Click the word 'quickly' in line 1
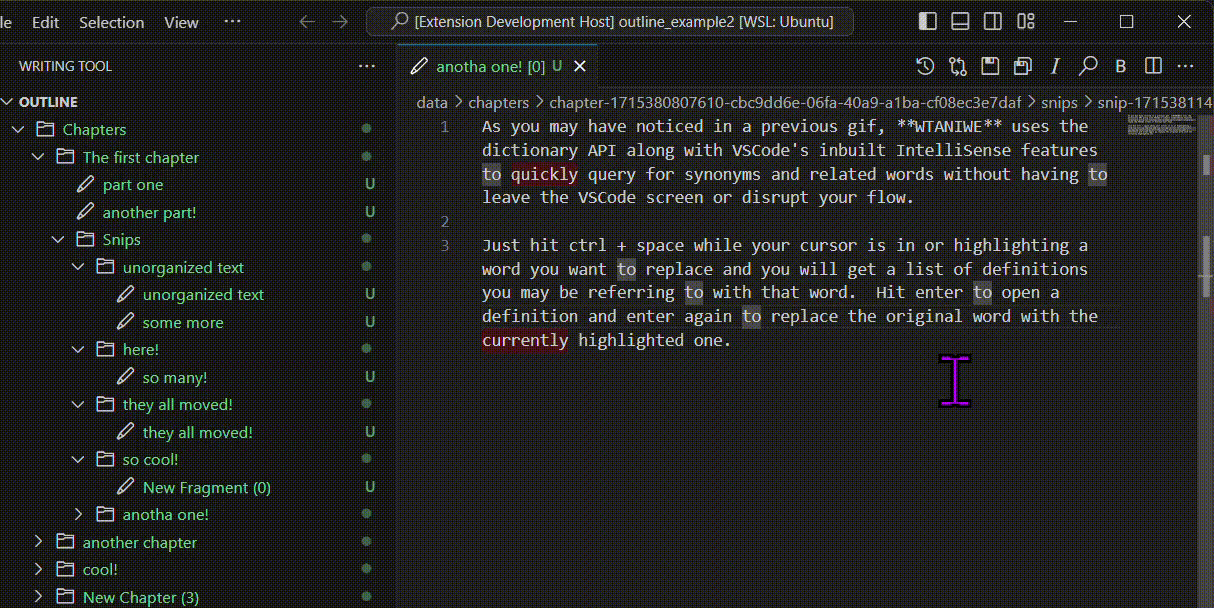The width and height of the screenshot is (1214, 608). 545,174
